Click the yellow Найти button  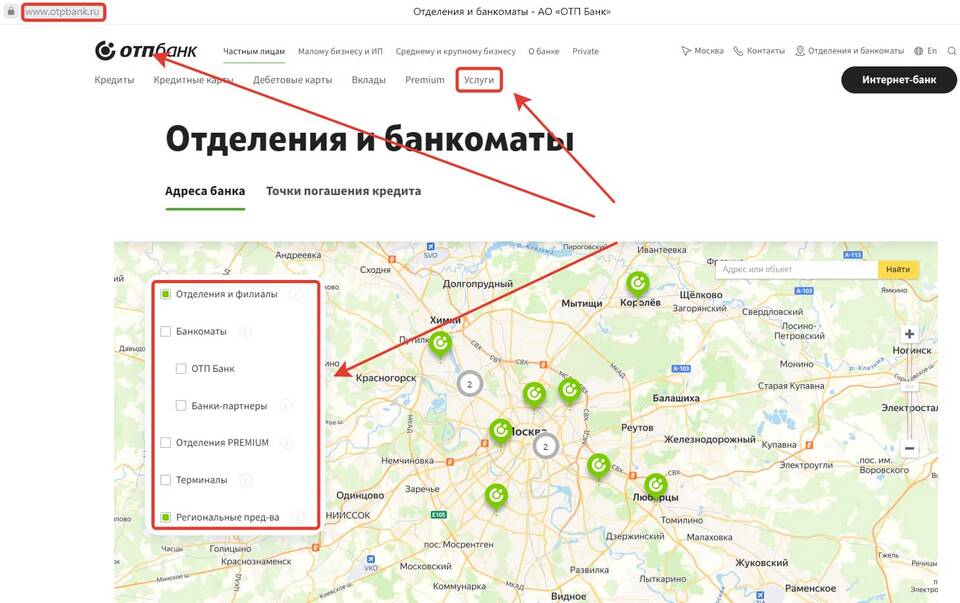click(898, 269)
